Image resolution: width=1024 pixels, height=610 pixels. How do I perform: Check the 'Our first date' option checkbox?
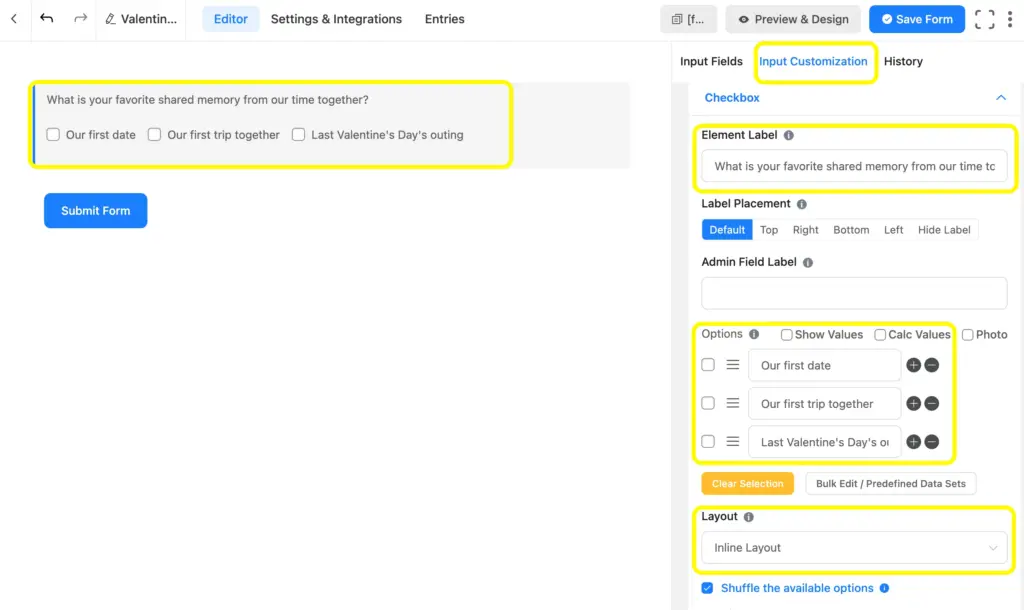click(707, 365)
